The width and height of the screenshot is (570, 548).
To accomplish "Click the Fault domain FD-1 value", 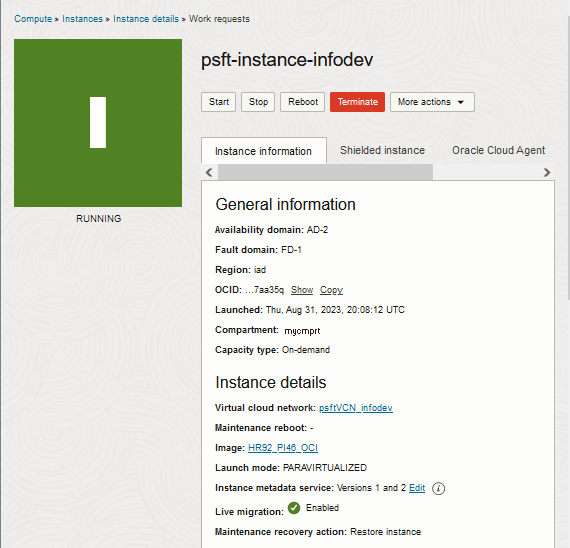I will click(291, 250).
